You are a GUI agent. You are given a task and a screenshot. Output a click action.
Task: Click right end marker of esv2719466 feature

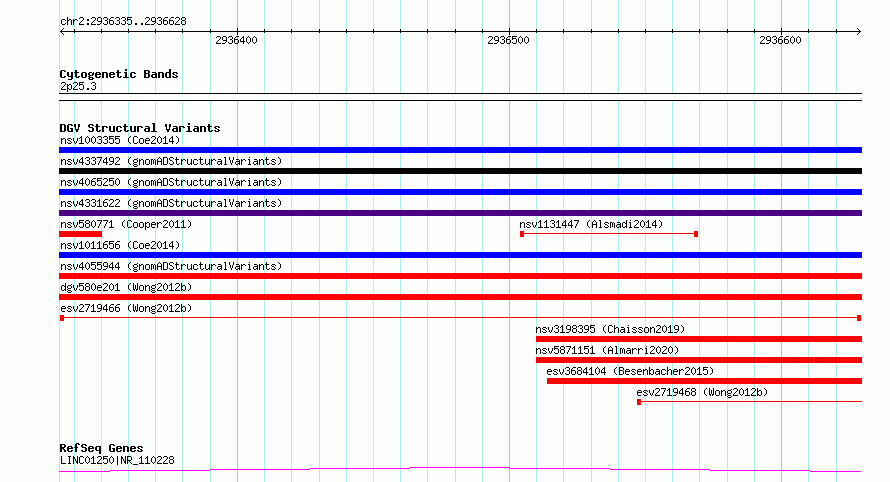pyautogui.click(x=859, y=318)
